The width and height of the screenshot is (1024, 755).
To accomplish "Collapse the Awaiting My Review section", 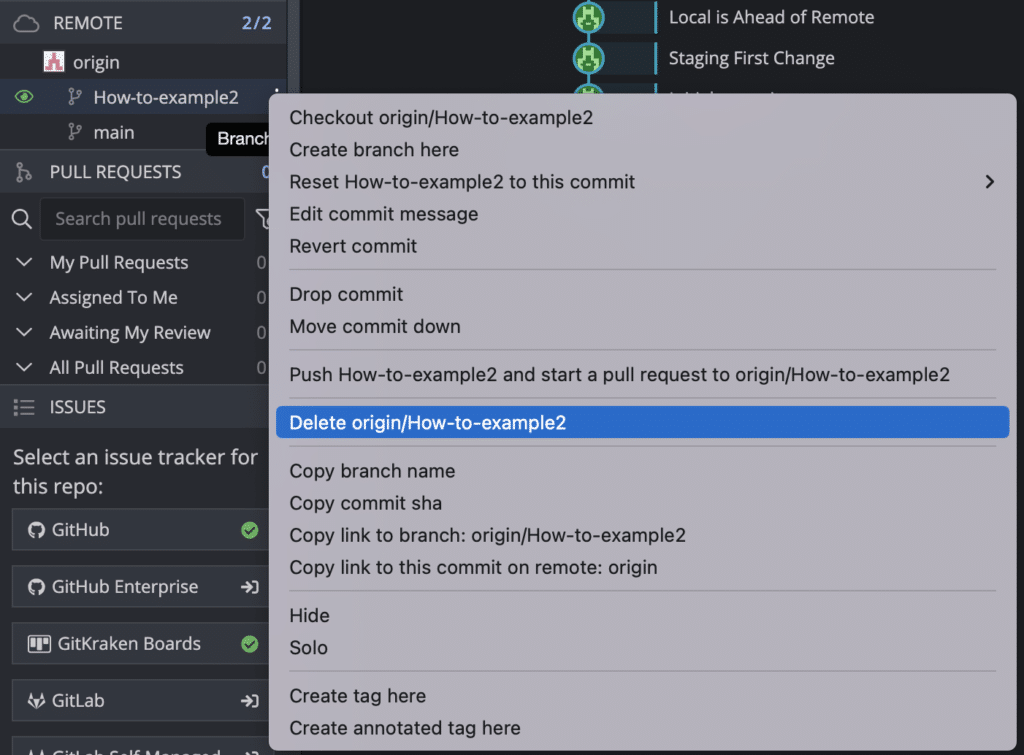I will (x=23, y=332).
